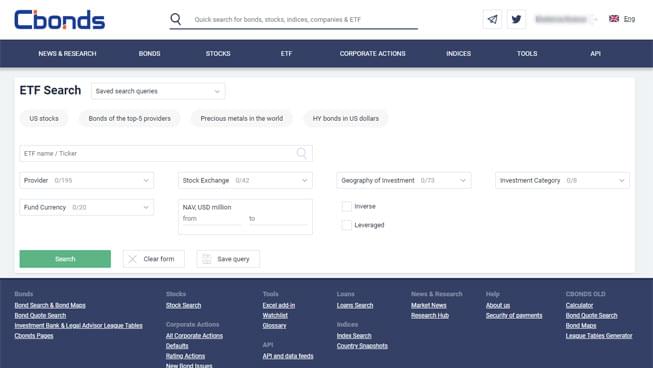Click the Telegram paper-plane icon
The image size is (653, 368).
[x=492, y=19]
